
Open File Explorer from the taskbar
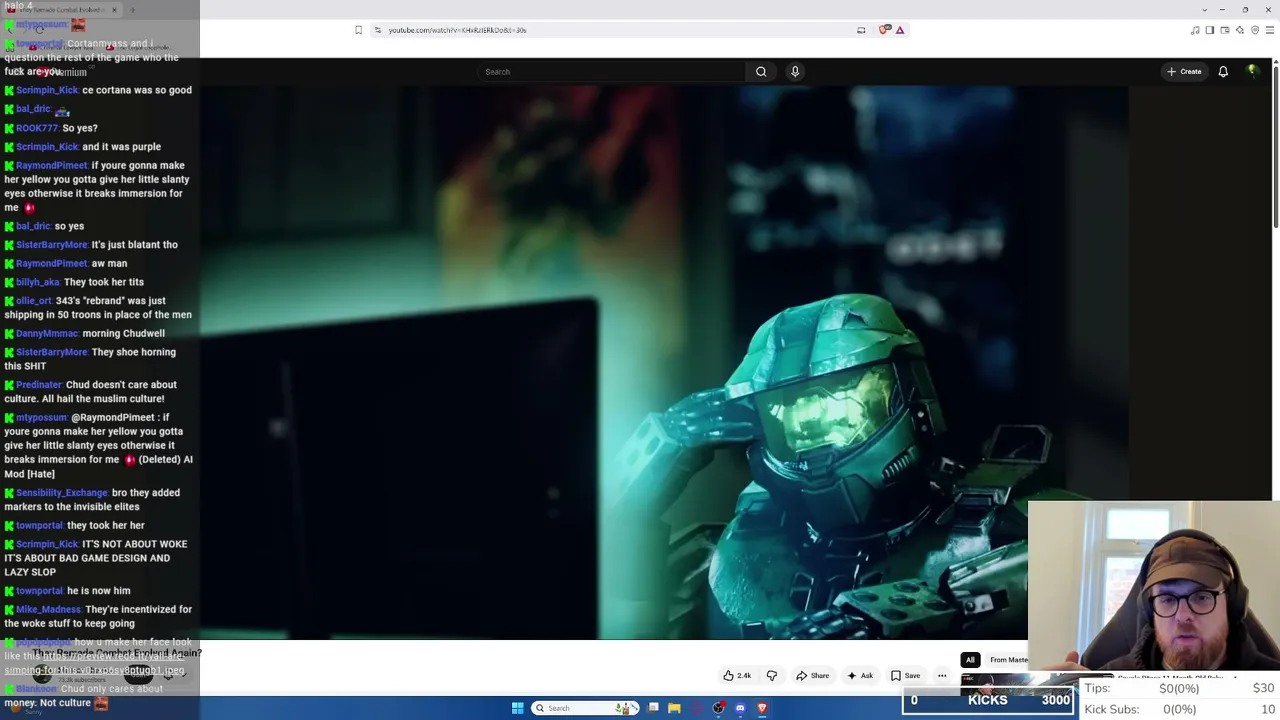point(674,708)
